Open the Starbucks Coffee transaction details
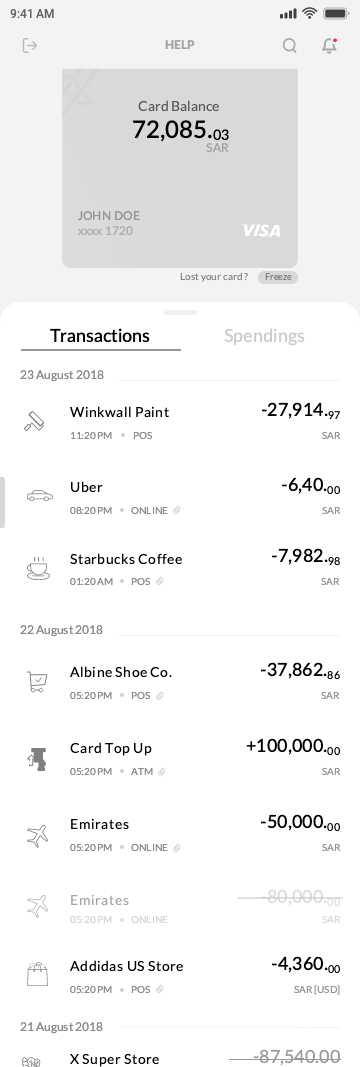The height and width of the screenshot is (1067, 360). (x=180, y=569)
